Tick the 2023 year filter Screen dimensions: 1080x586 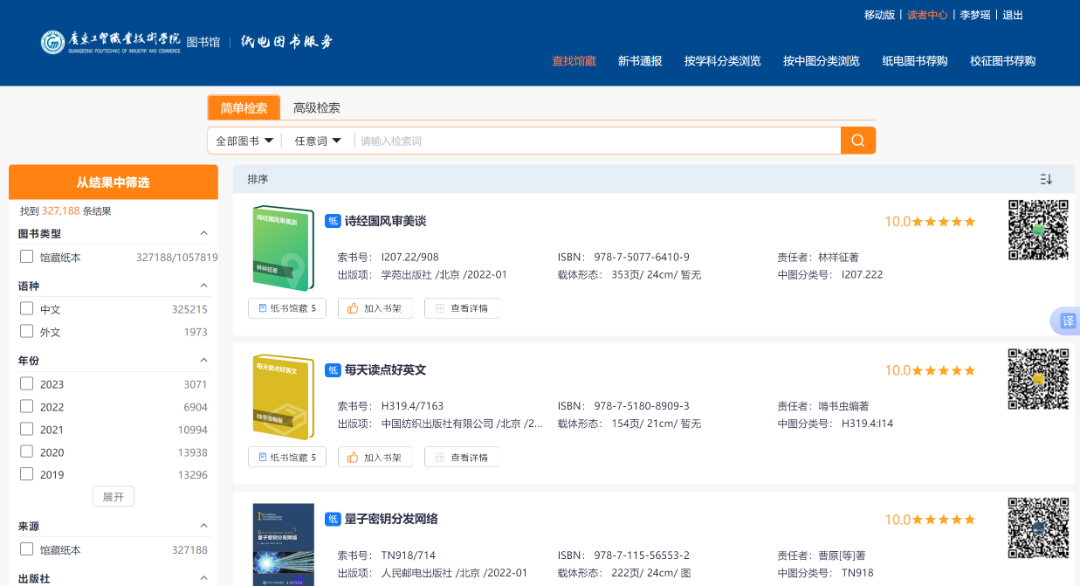tap(26, 384)
